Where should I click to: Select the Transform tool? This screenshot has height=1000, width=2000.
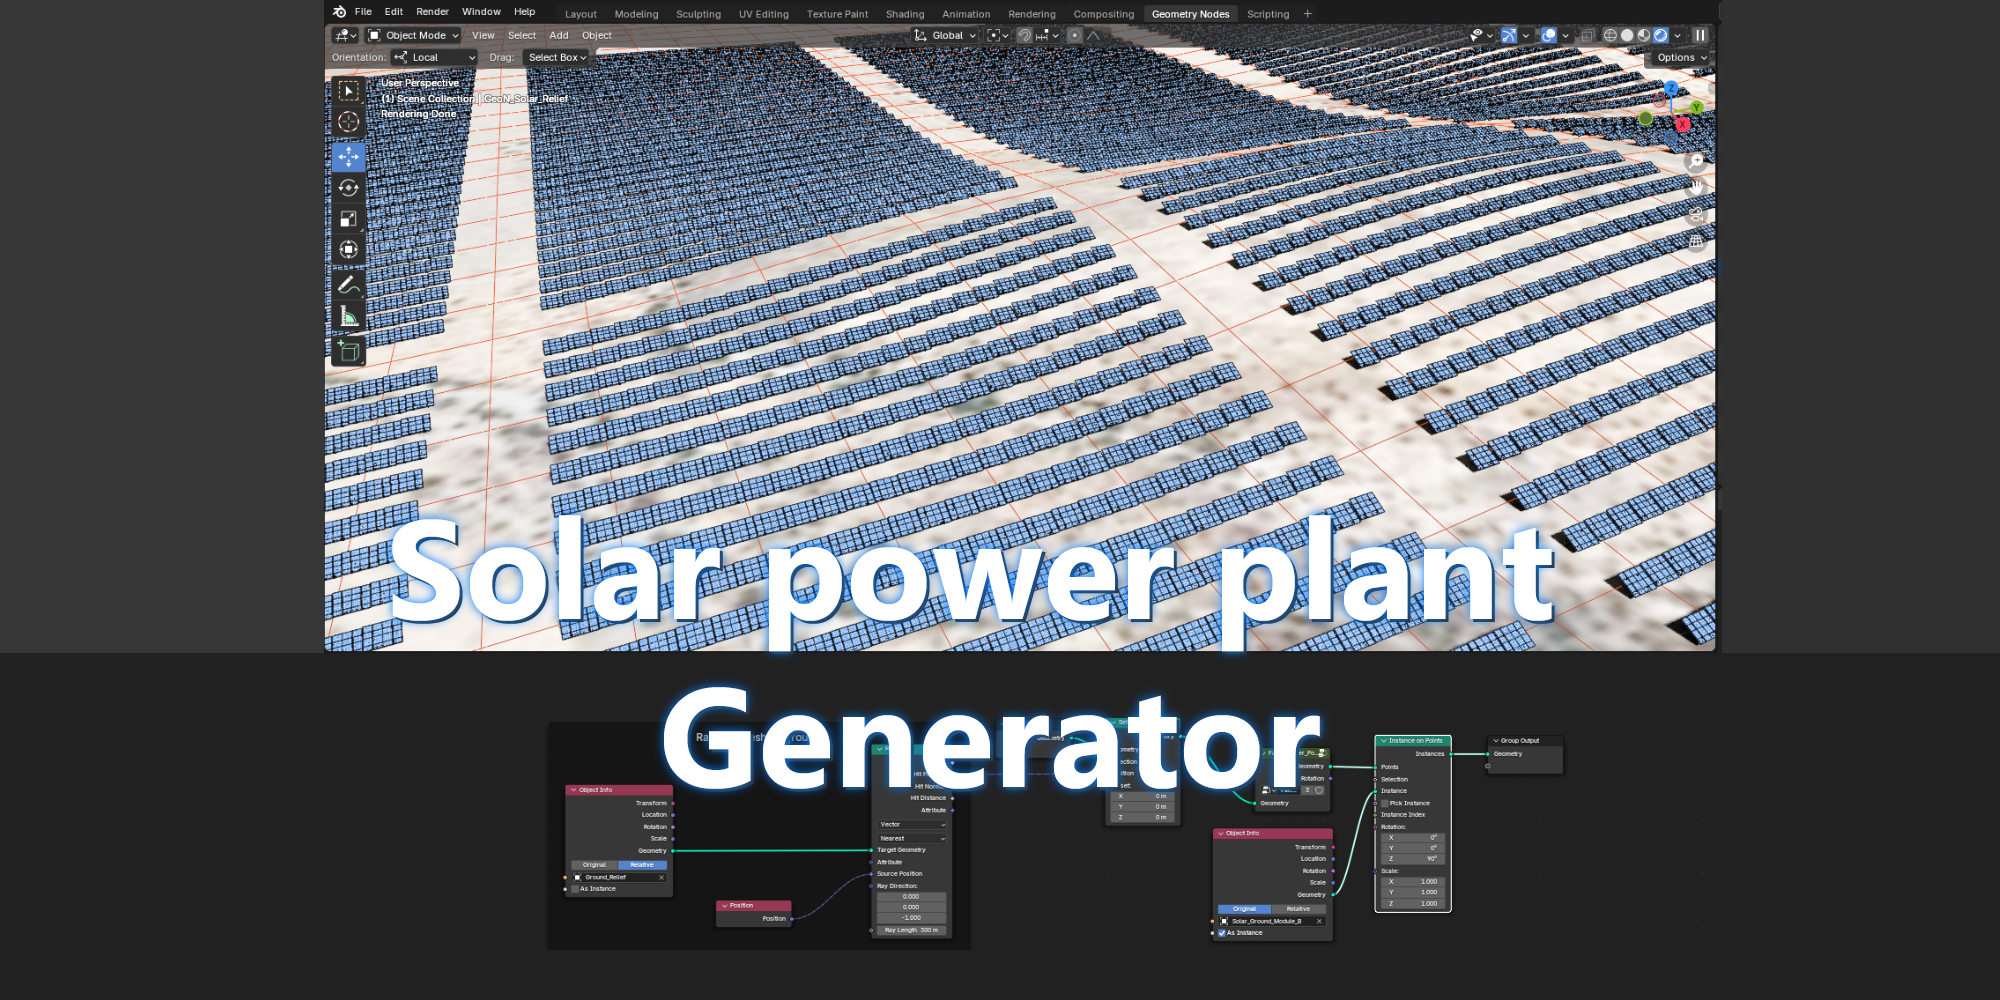[x=348, y=249]
